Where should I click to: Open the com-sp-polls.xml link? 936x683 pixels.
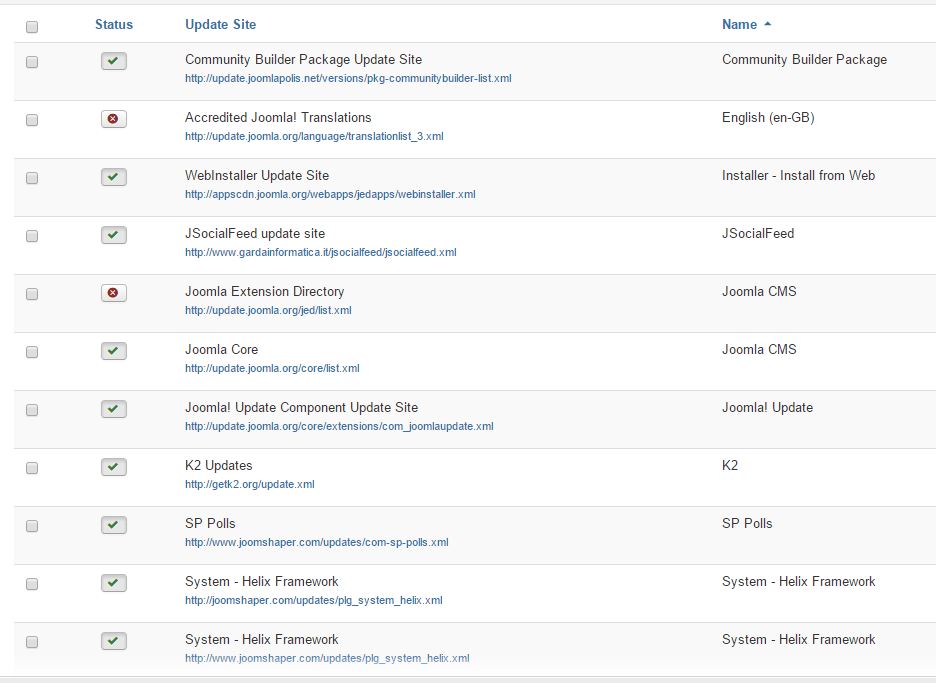(316, 542)
